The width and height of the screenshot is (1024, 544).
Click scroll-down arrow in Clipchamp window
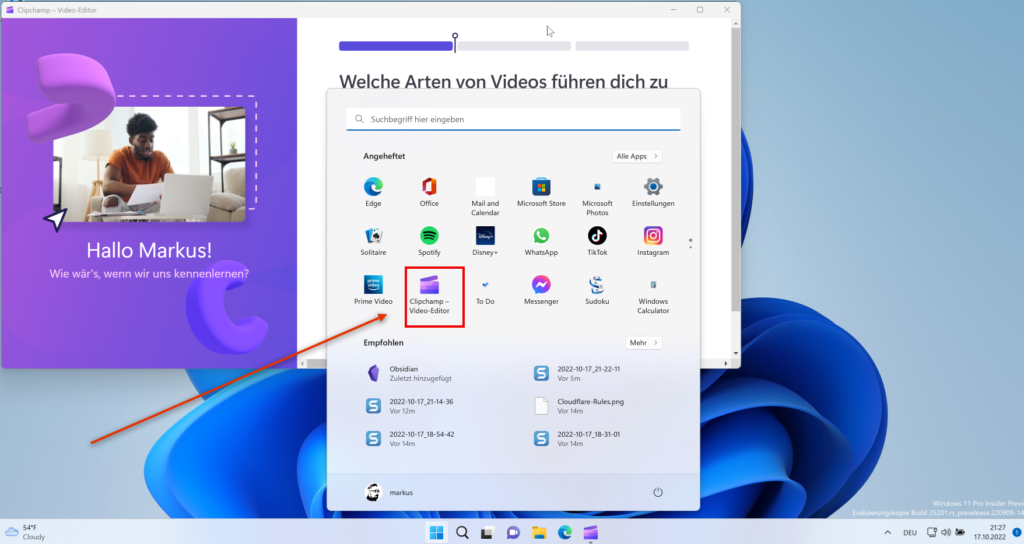[x=736, y=353]
